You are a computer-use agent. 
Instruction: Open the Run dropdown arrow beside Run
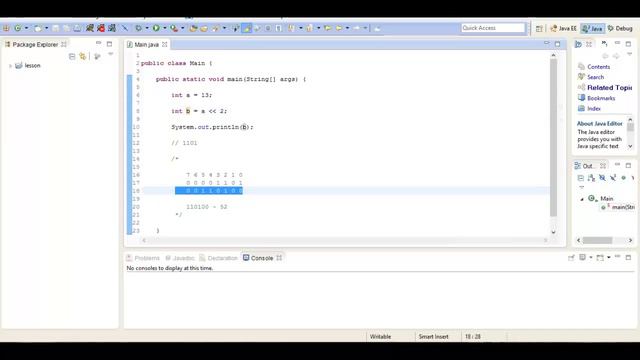pyautogui.click(x=165, y=28)
